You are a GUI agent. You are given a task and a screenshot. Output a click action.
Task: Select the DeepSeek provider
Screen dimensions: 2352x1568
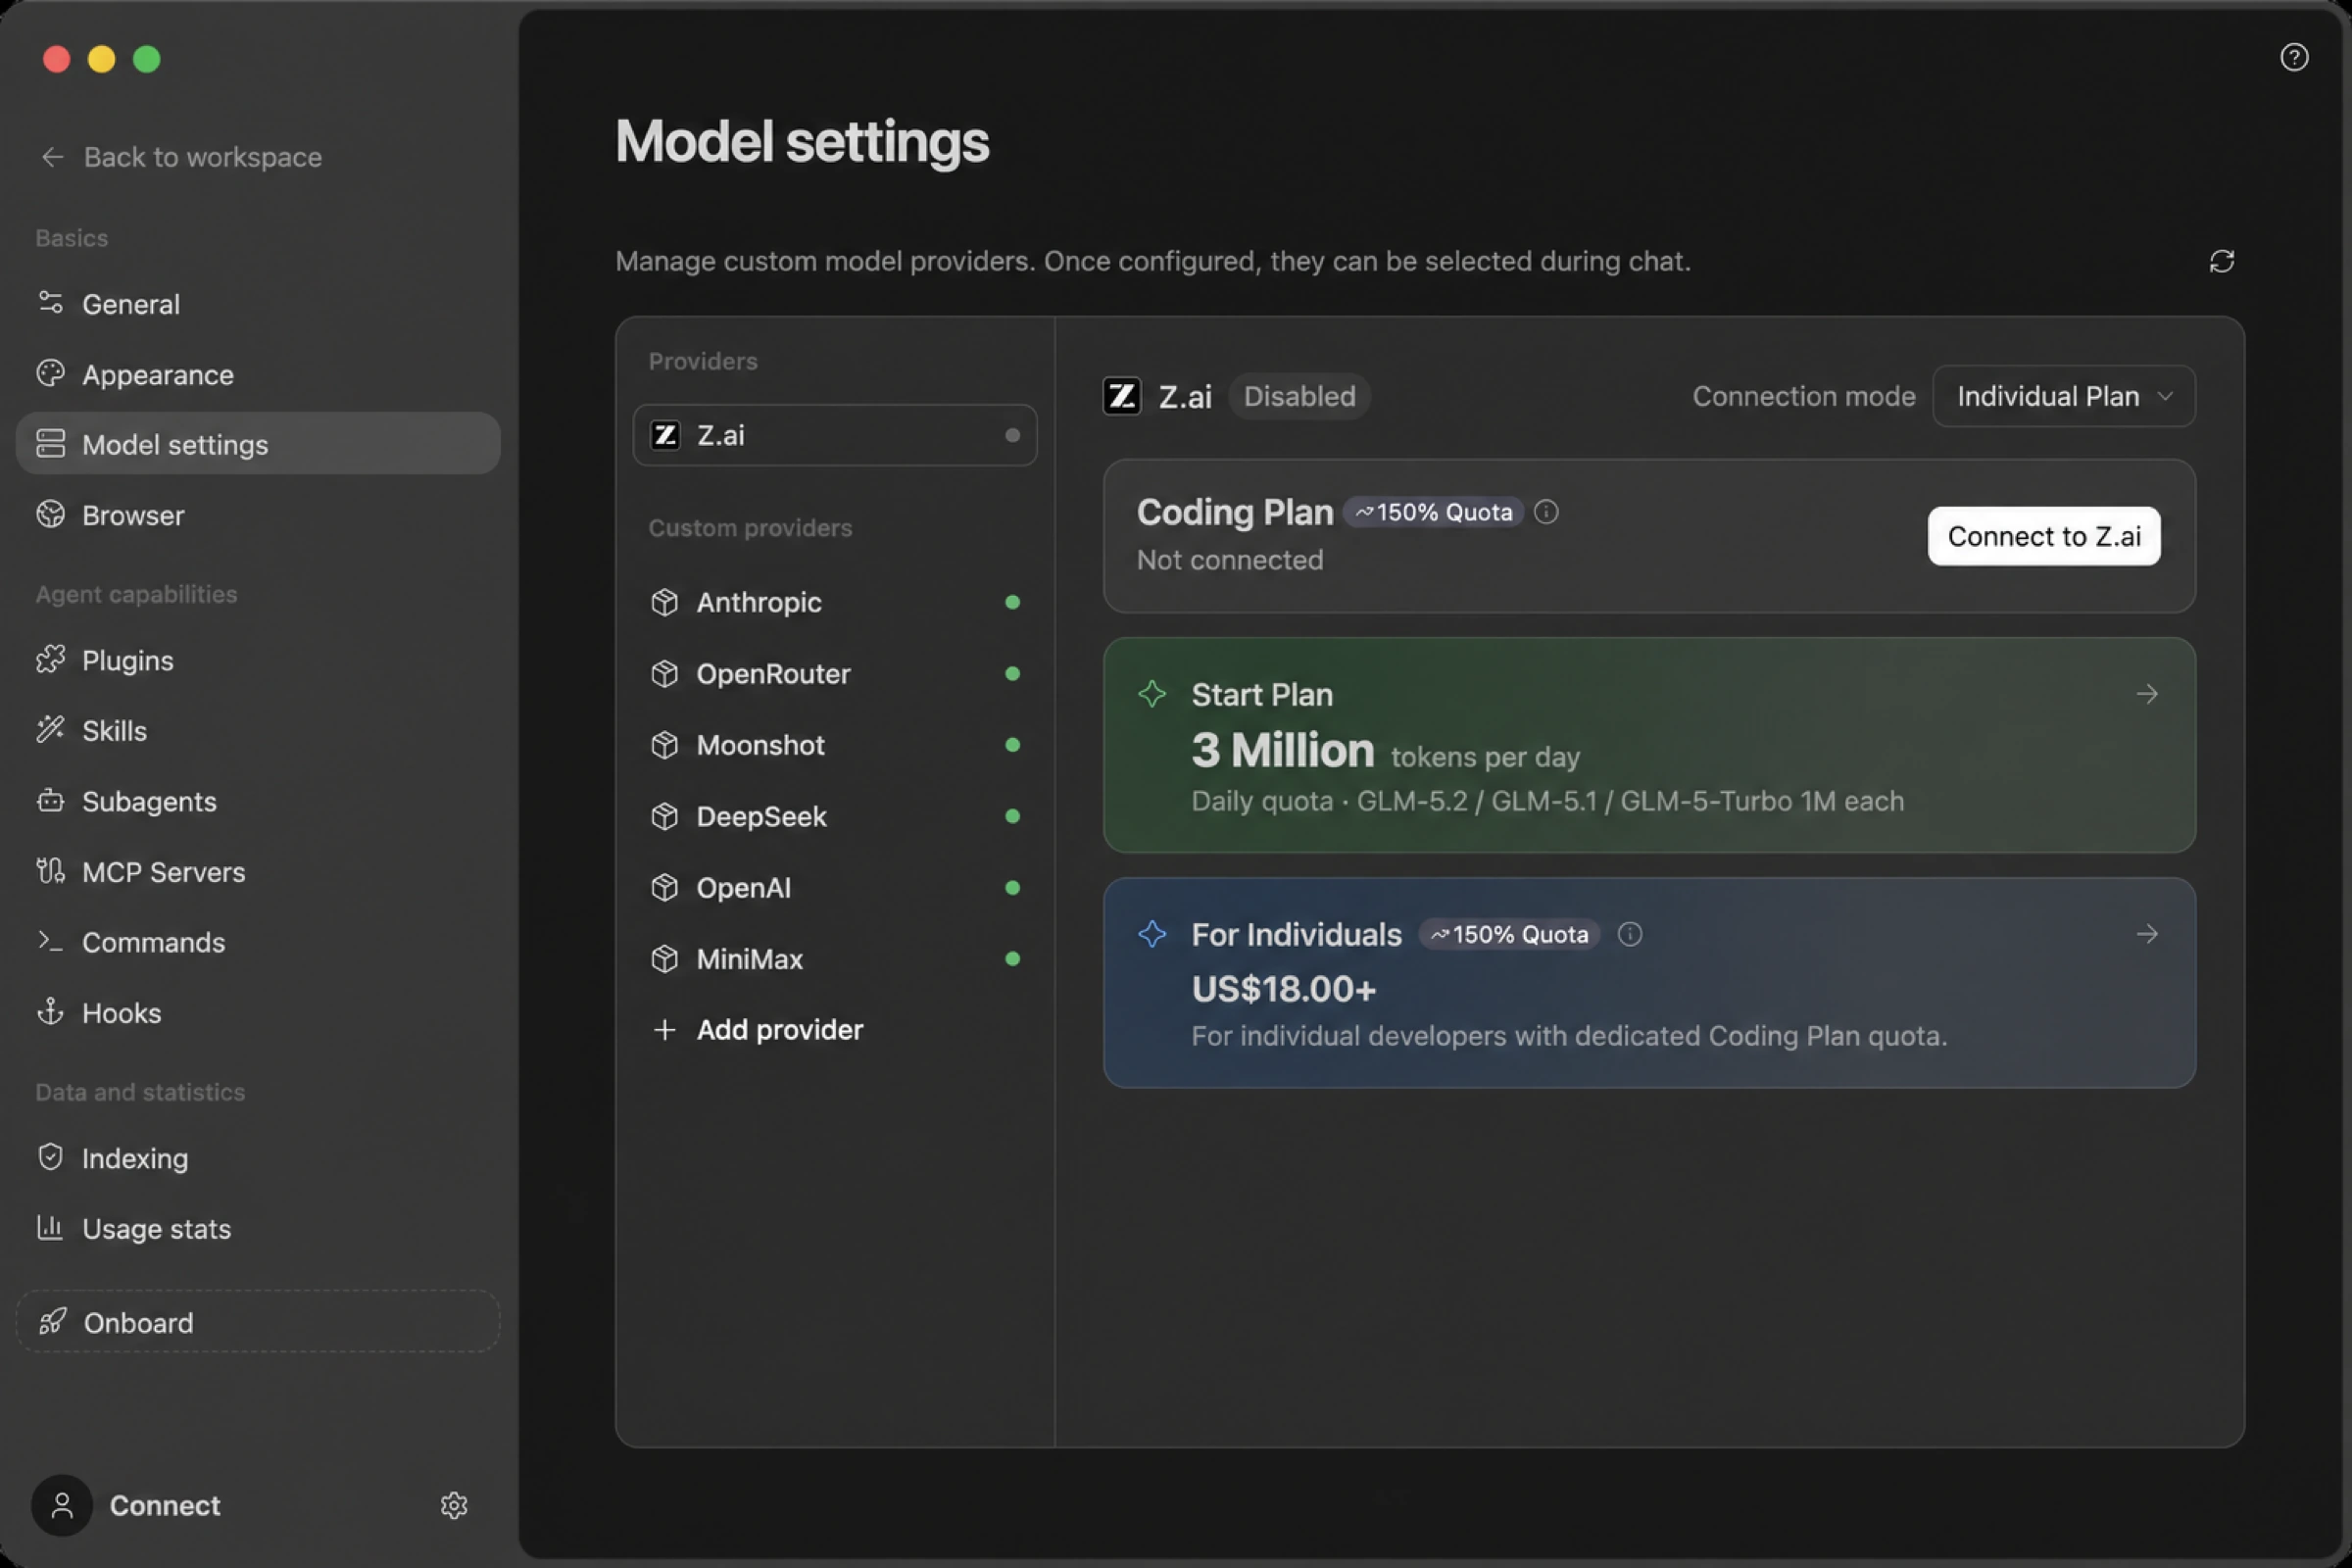click(835, 817)
